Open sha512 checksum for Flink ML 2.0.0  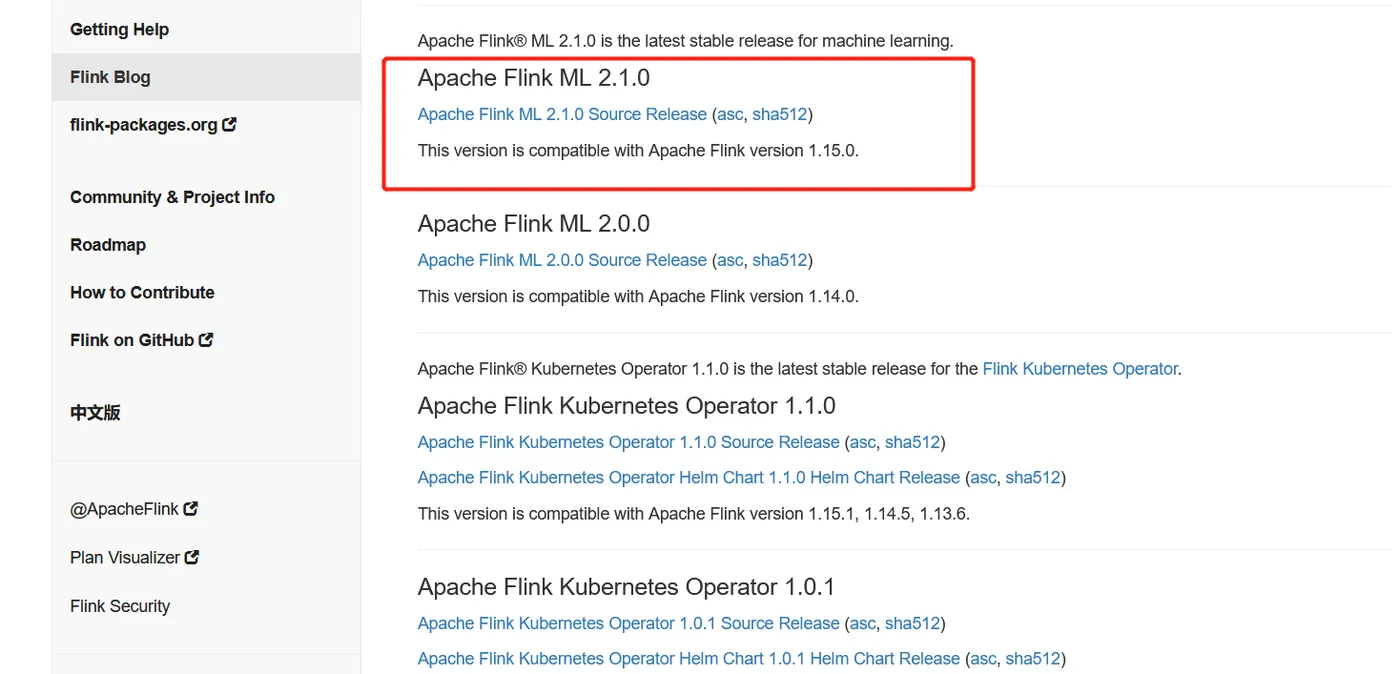779,260
